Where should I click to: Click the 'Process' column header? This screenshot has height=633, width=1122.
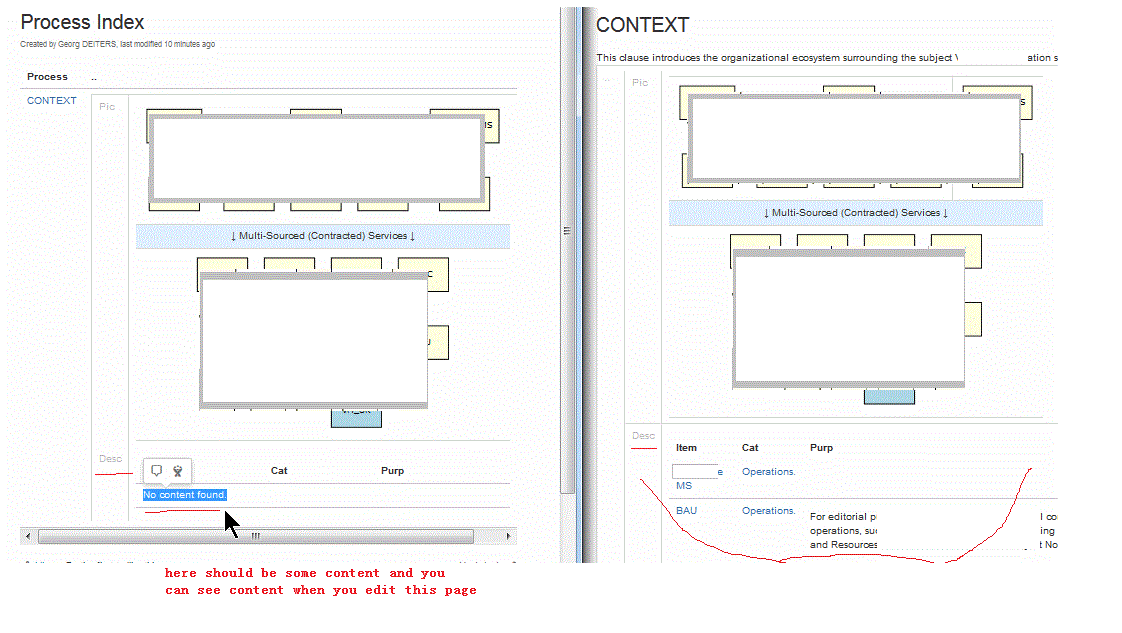(x=47, y=77)
